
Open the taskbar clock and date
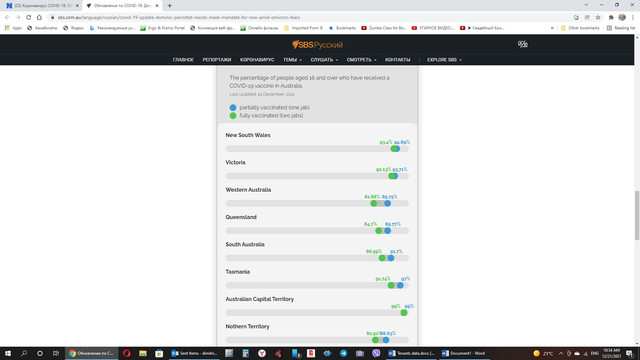611,353
